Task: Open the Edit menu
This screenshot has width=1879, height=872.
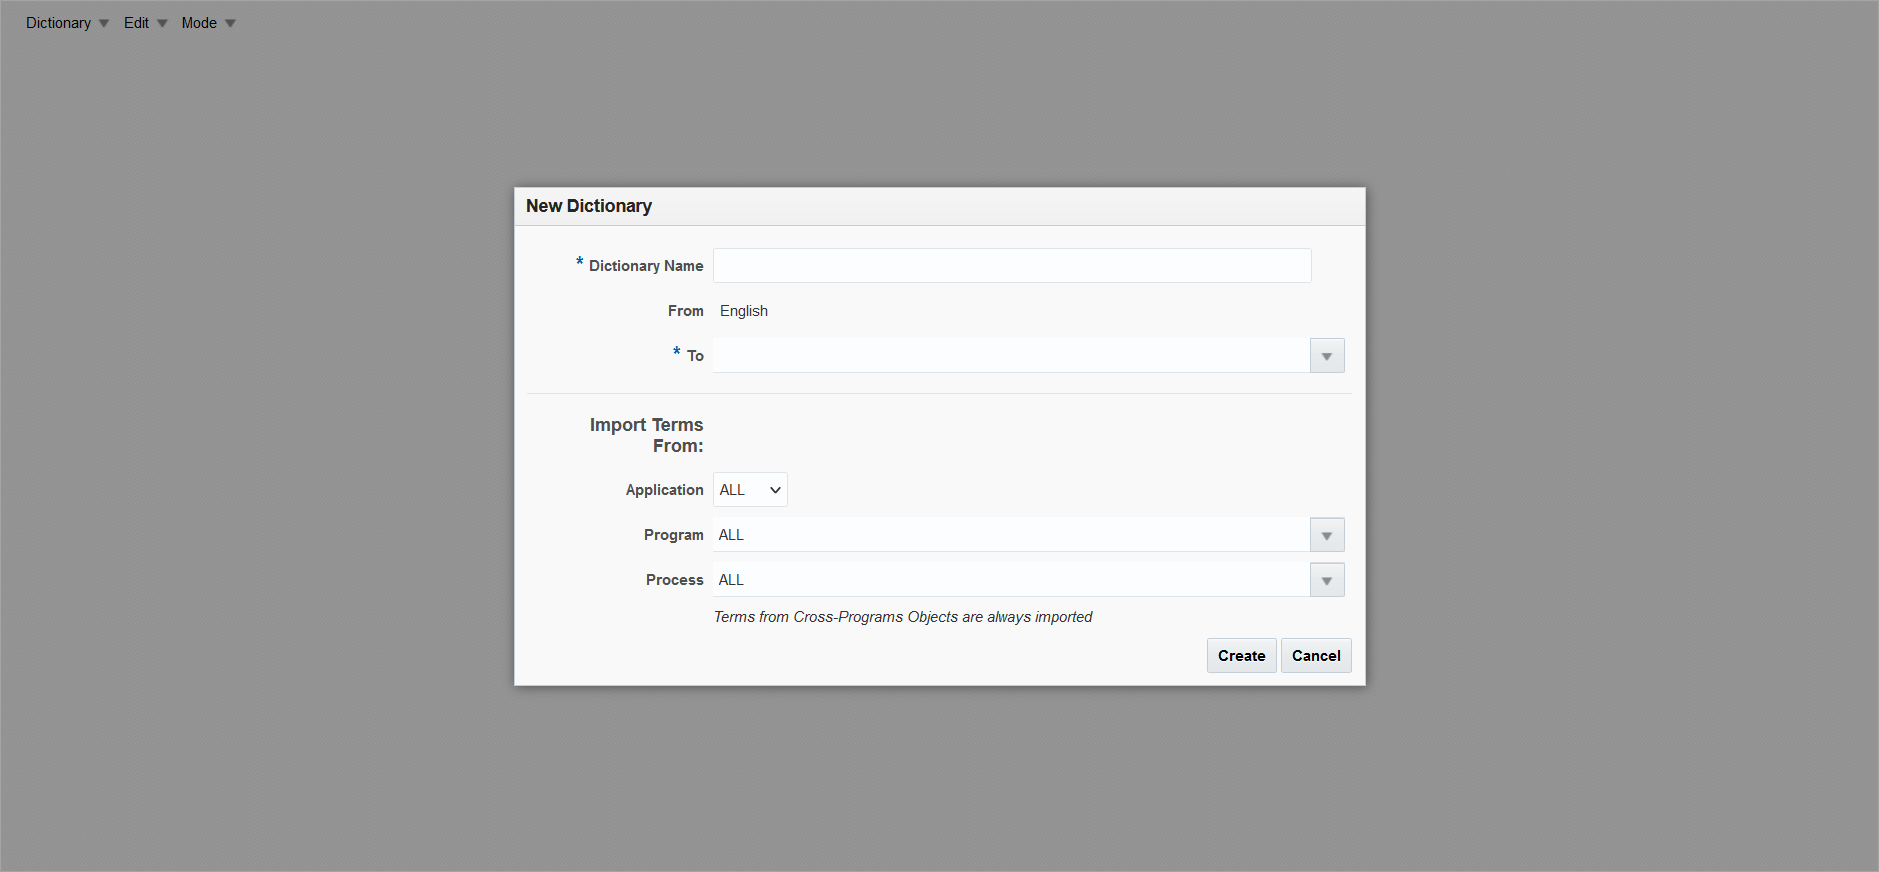Action: (144, 23)
